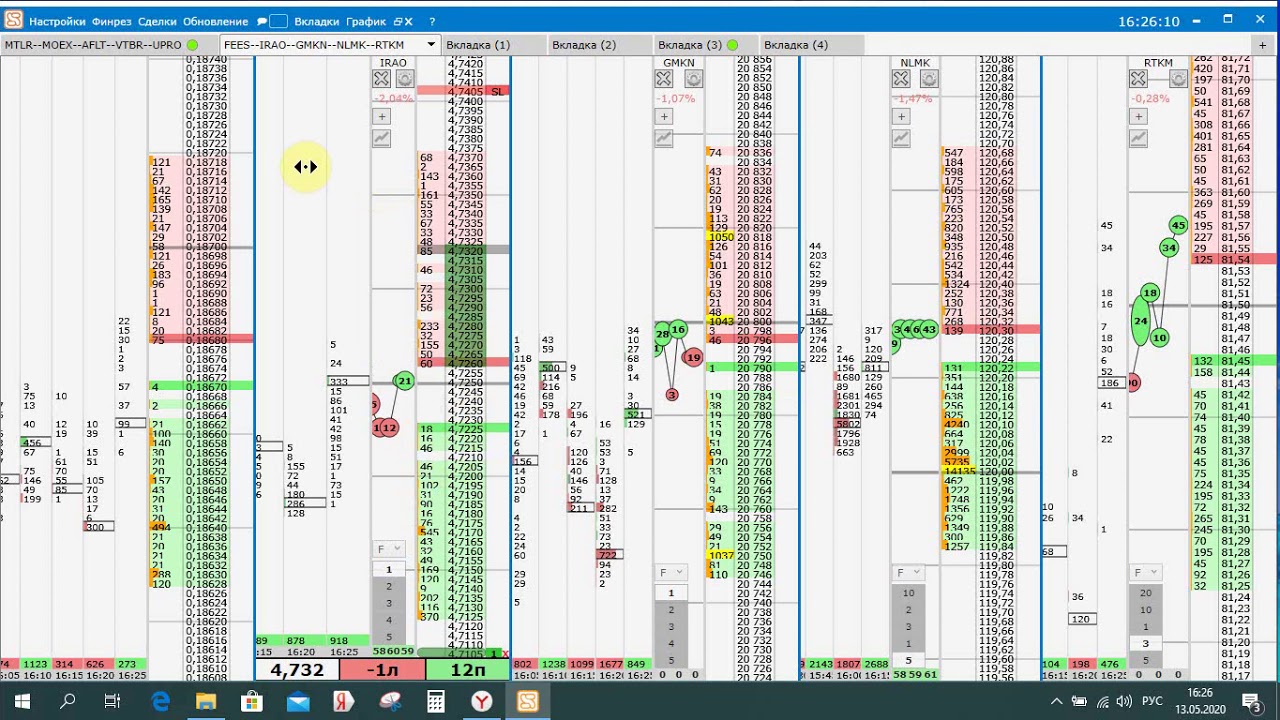This screenshot has height=720, width=1280.
Task: Open the Сделки menu
Action: tap(157, 21)
